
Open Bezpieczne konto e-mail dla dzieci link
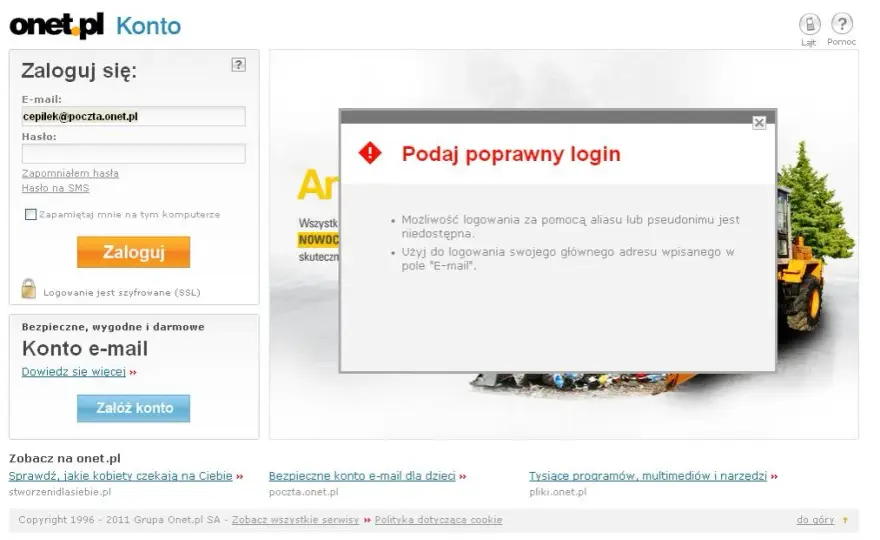362,476
